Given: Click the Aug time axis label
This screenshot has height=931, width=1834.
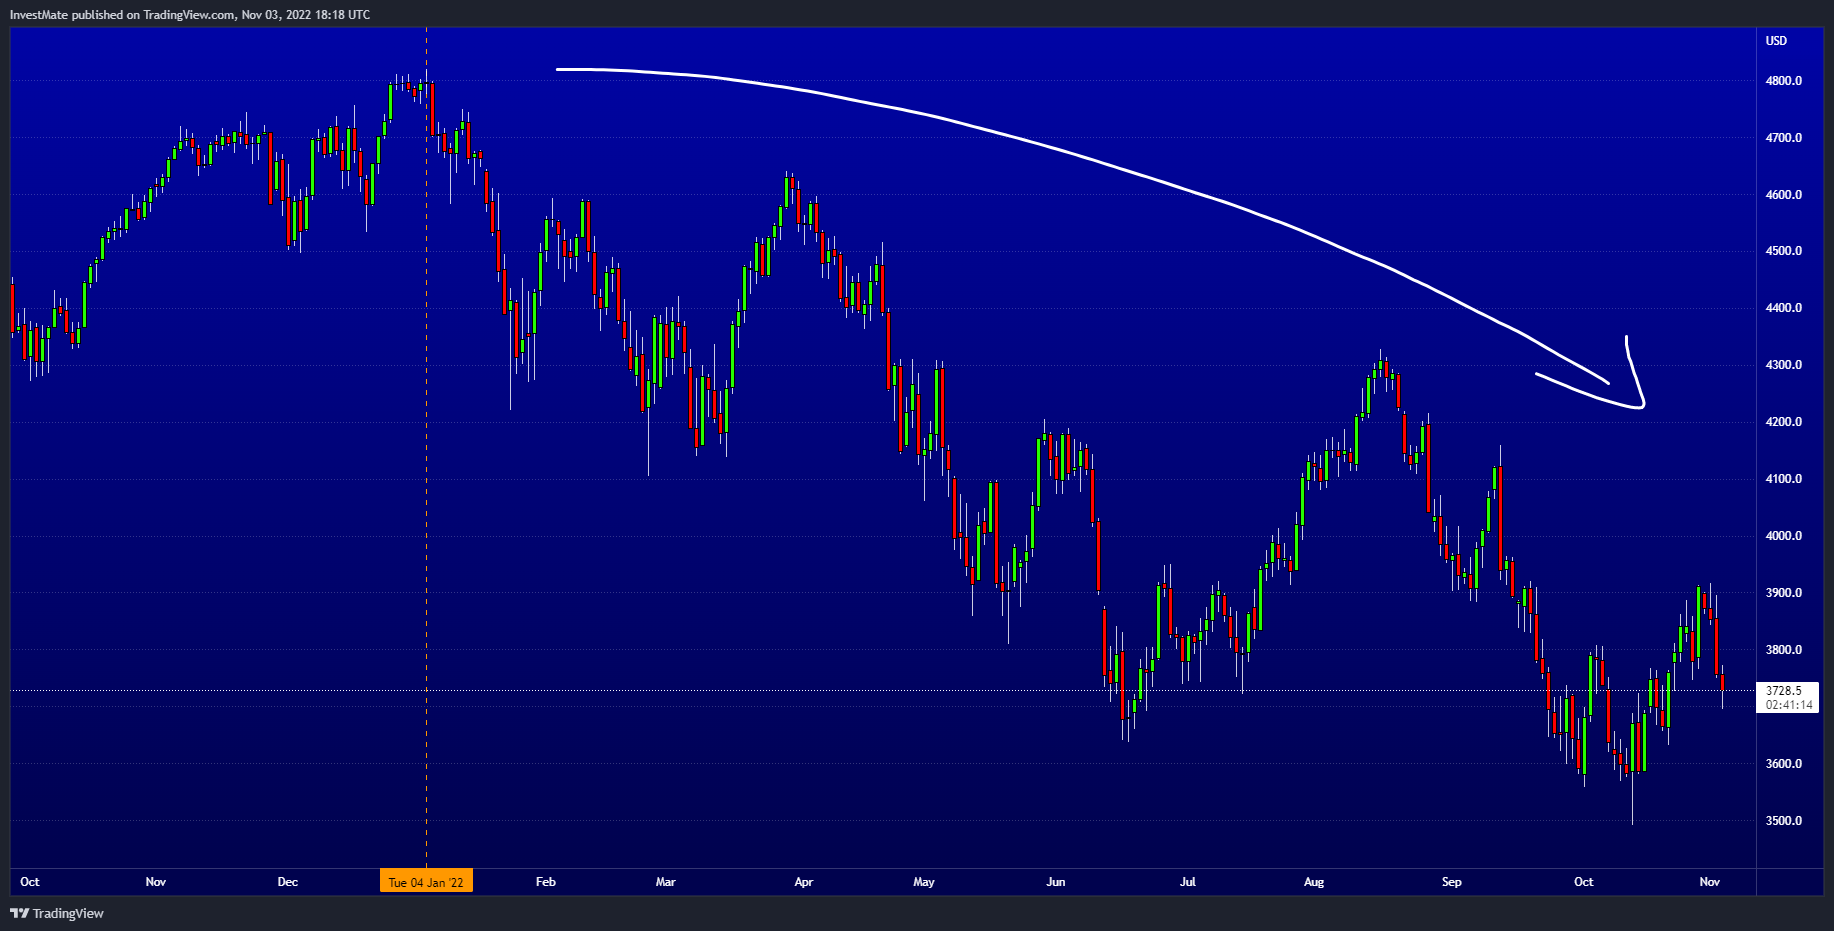Looking at the screenshot, I should (x=1314, y=882).
